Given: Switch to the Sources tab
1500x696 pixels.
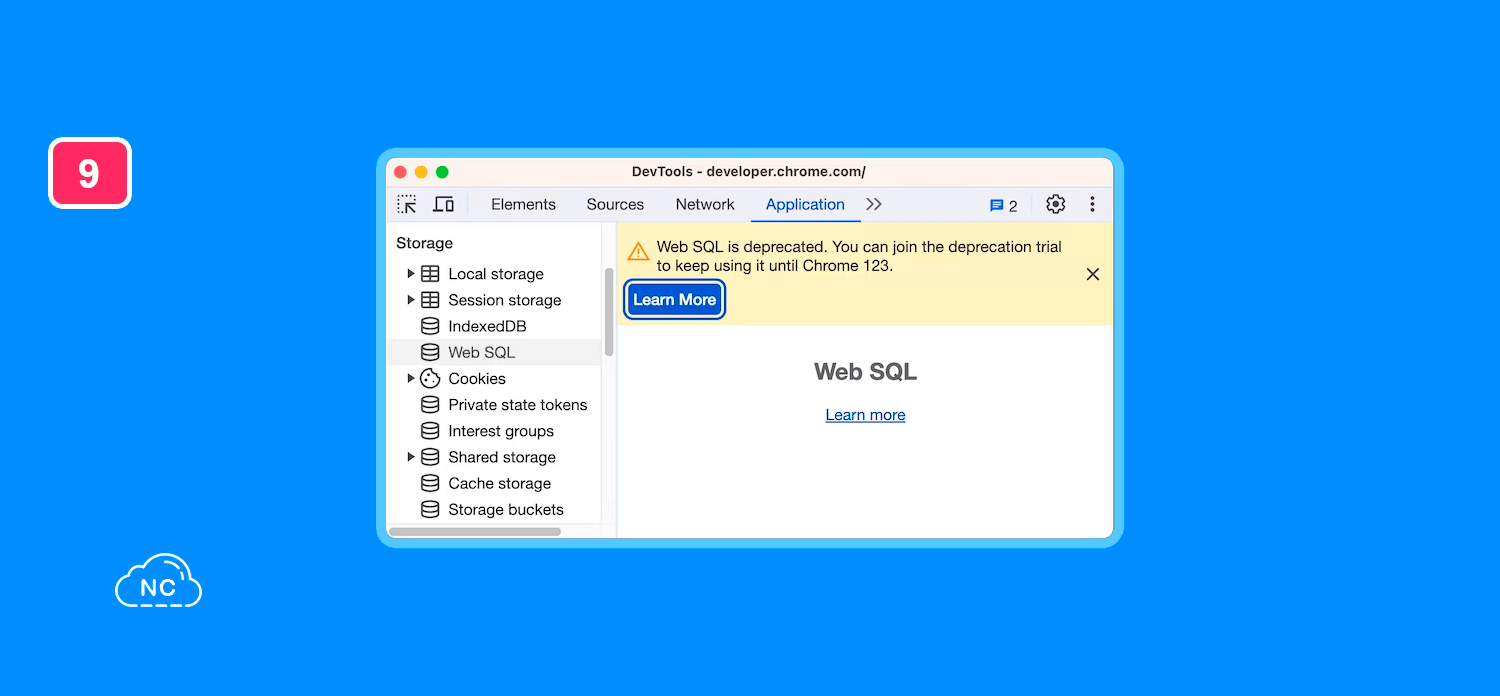Looking at the screenshot, I should [x=615, y=204].
